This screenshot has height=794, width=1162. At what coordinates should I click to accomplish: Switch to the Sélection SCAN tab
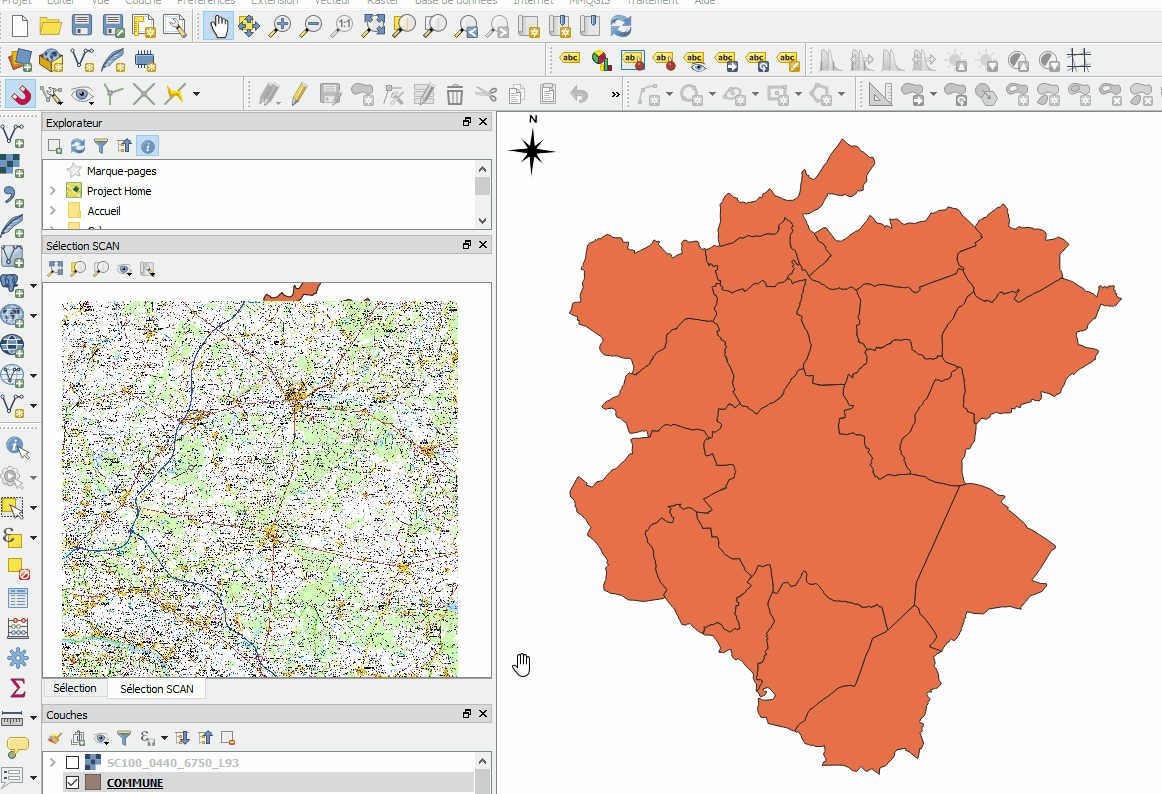tap(156, 689)
